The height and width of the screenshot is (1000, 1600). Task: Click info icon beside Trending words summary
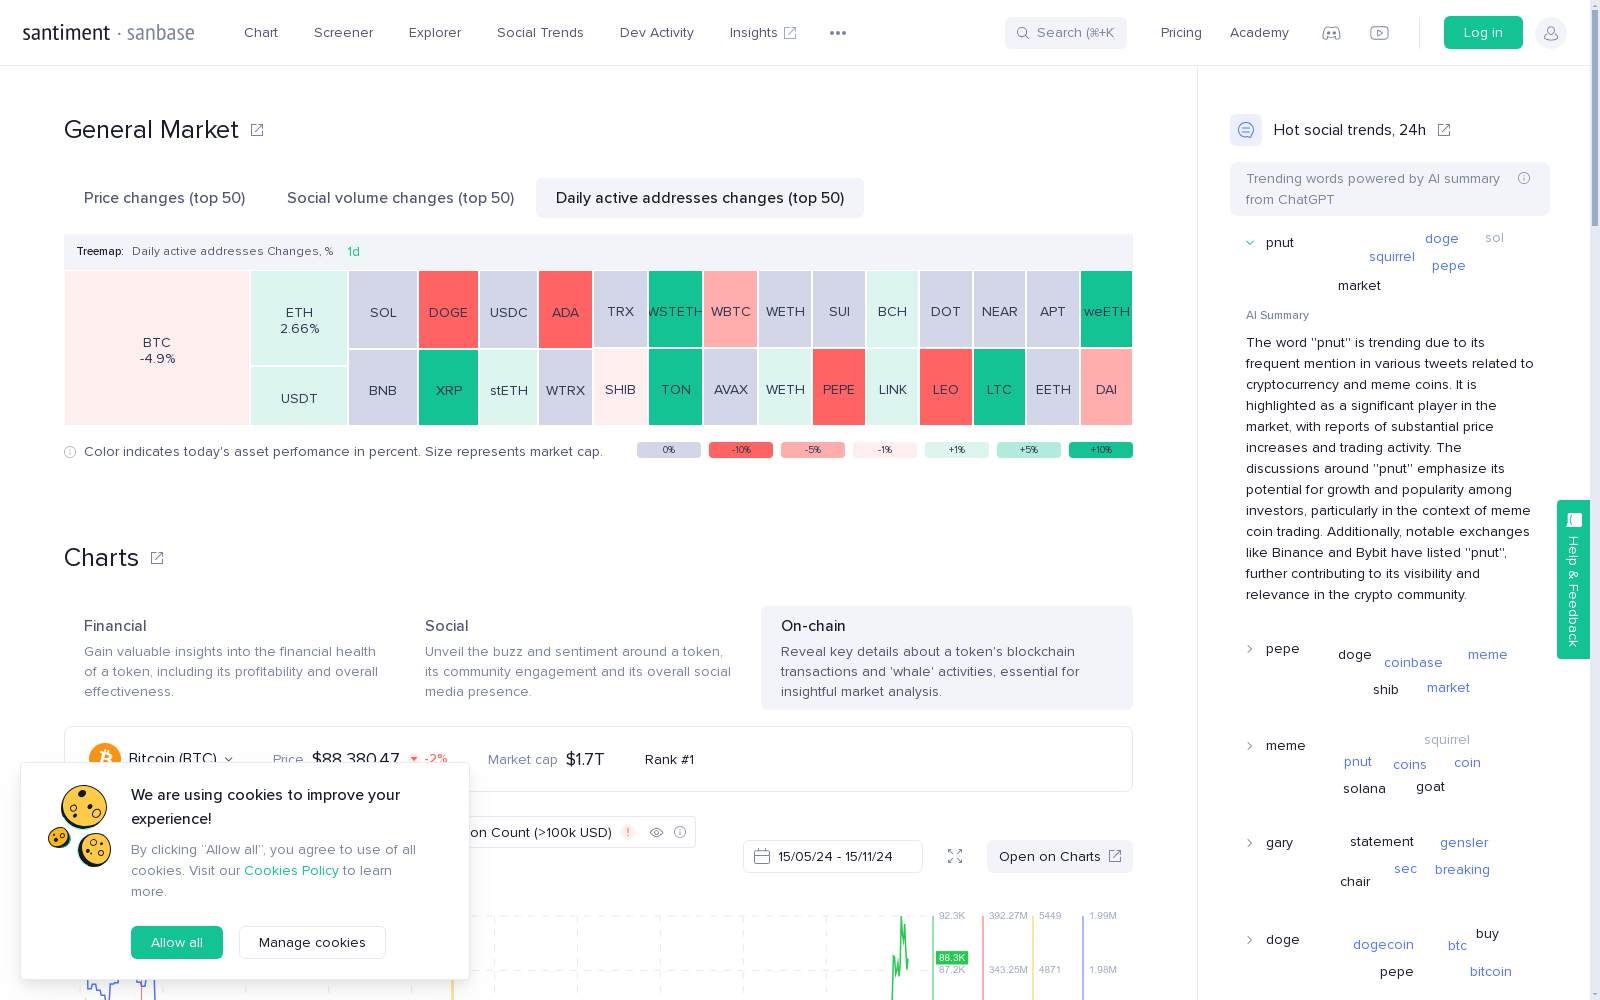click(x=1524, y=178)
